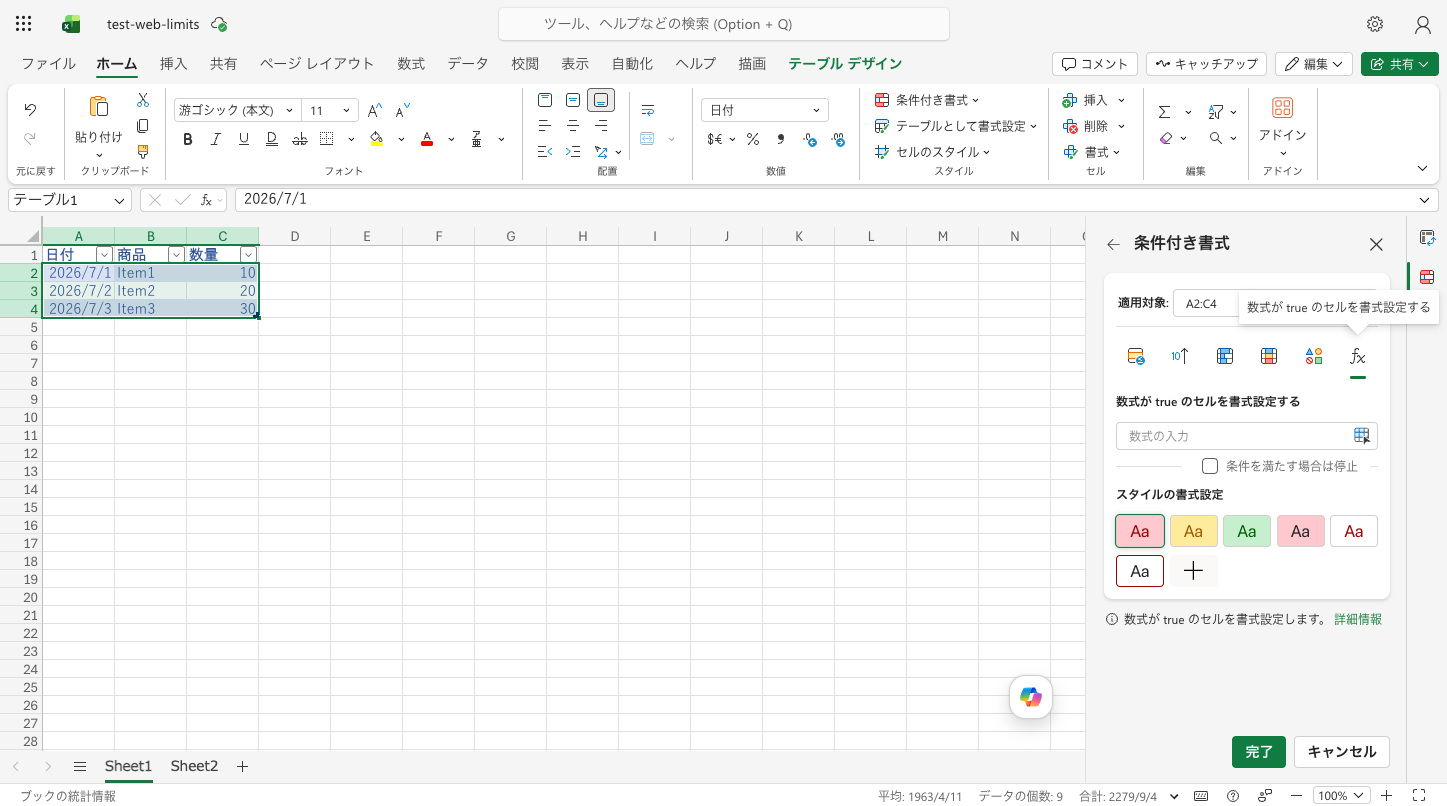Align text to the right

pos(601,126)
